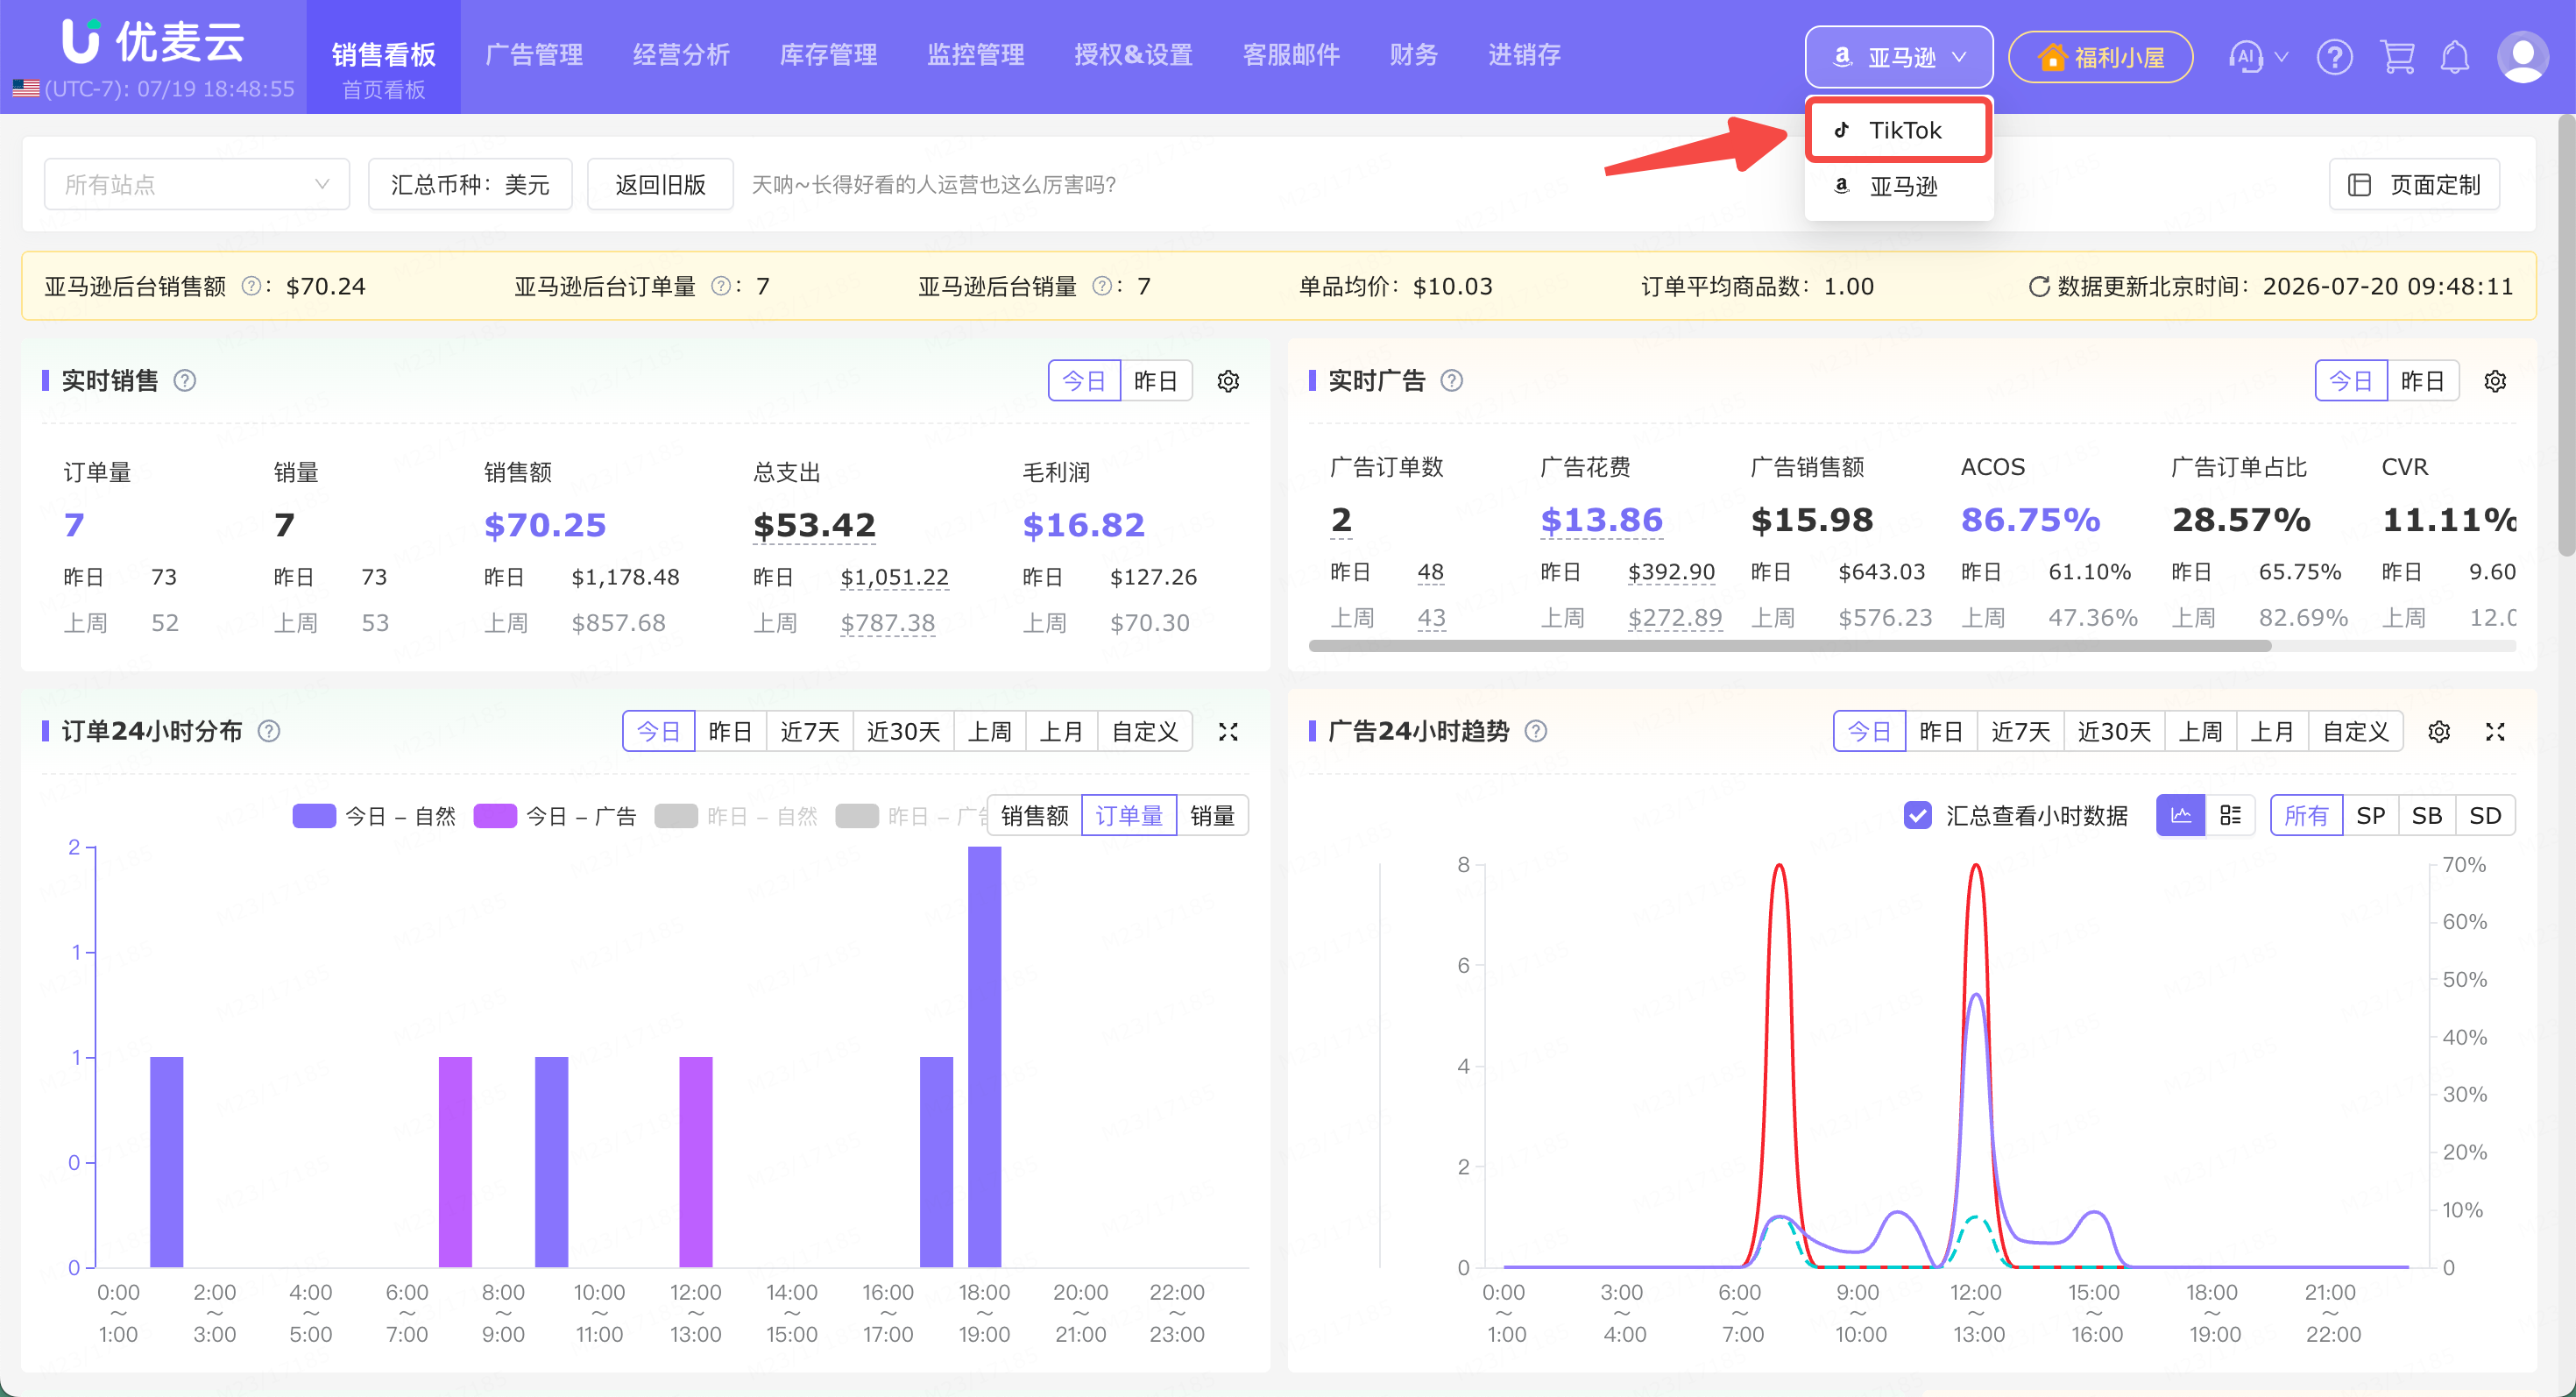
Task: Click ACOS value 86.75%
Action: 2030,520
